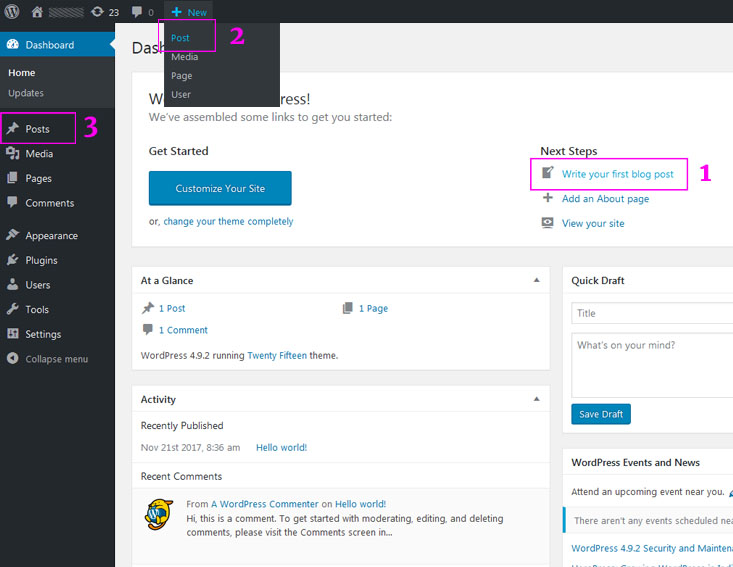
Task: Click the Save Draft button
Action: click(x=601, y=414)
